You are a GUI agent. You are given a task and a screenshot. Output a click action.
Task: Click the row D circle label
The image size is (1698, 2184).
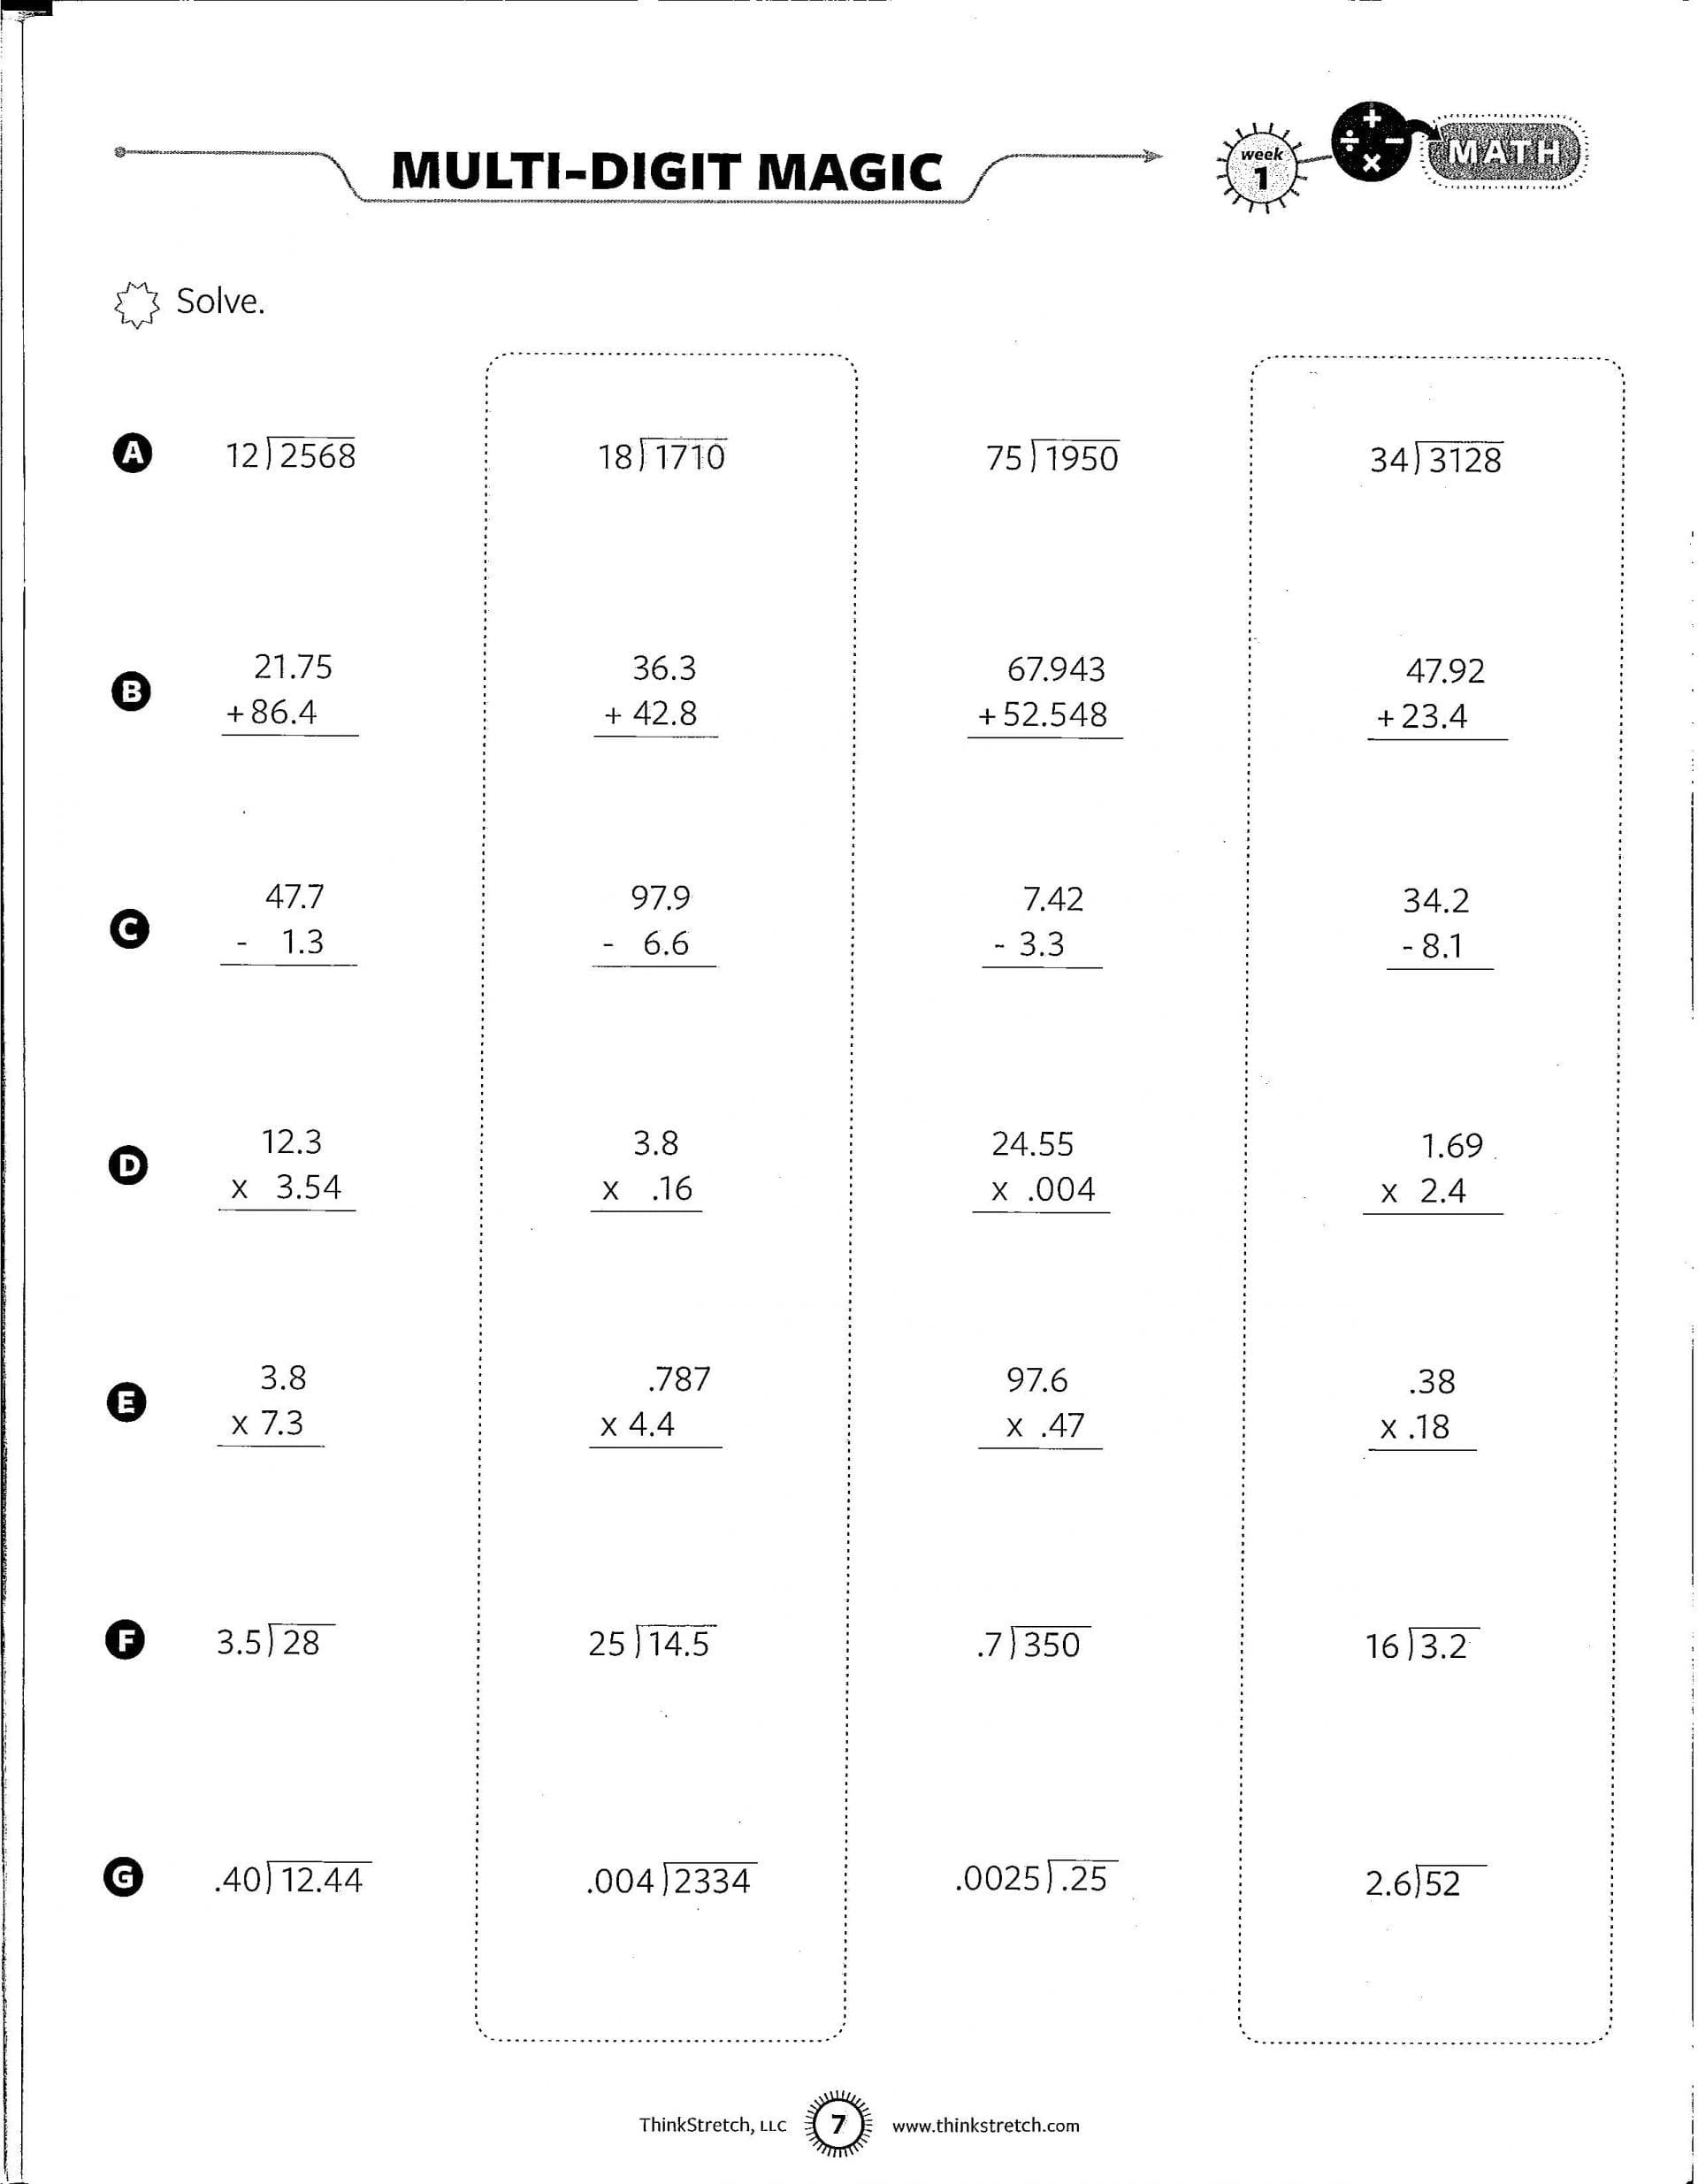128,1166
